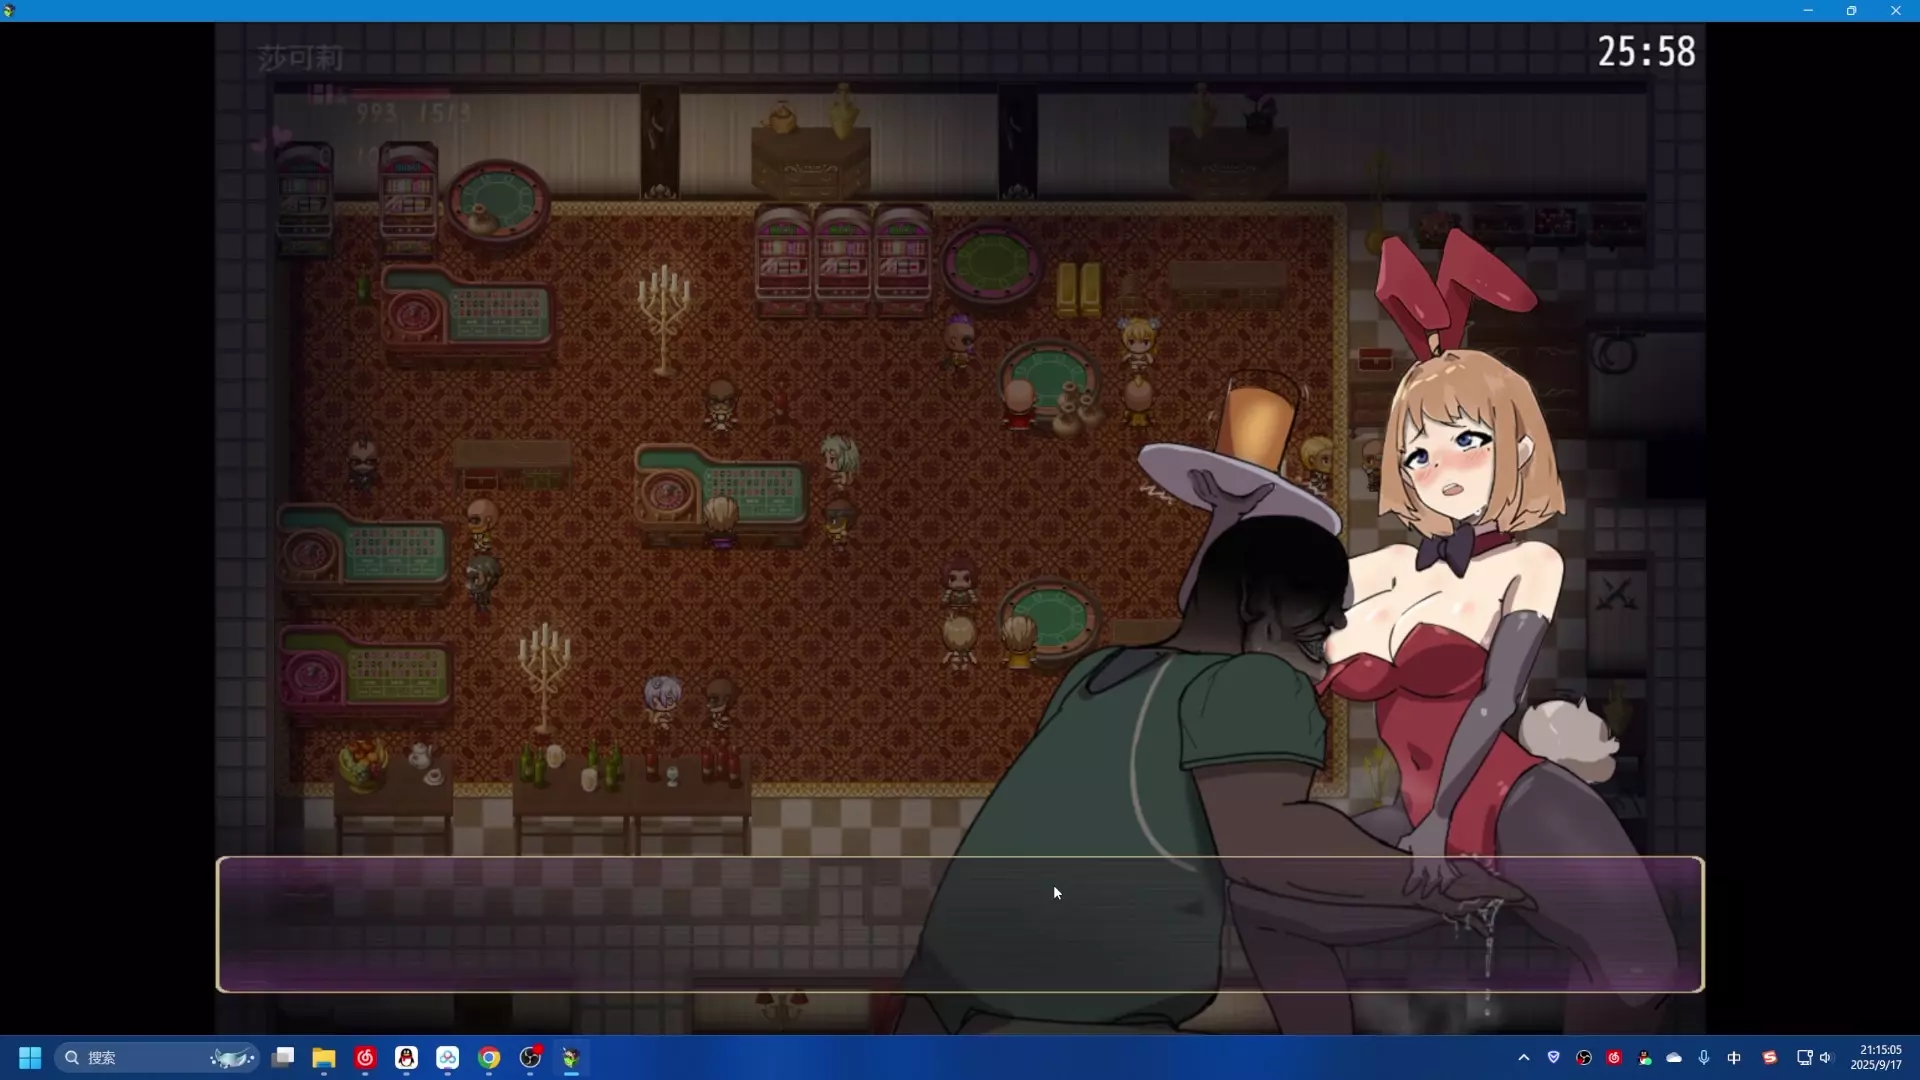The image size is (1920, 1080).
Task: Open the Sogou input method tray icon
Action: coord(1769,1057)
